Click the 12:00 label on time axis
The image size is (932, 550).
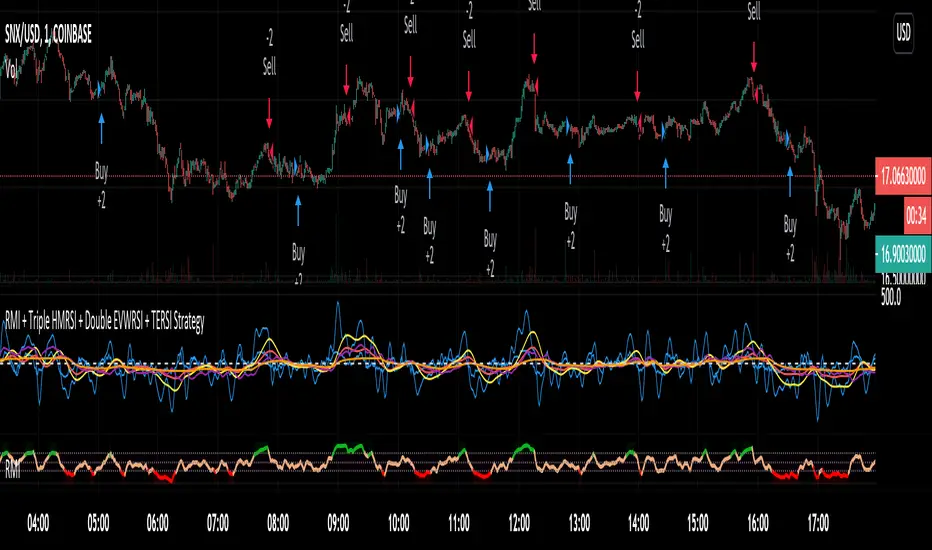[x=520, y=522]
